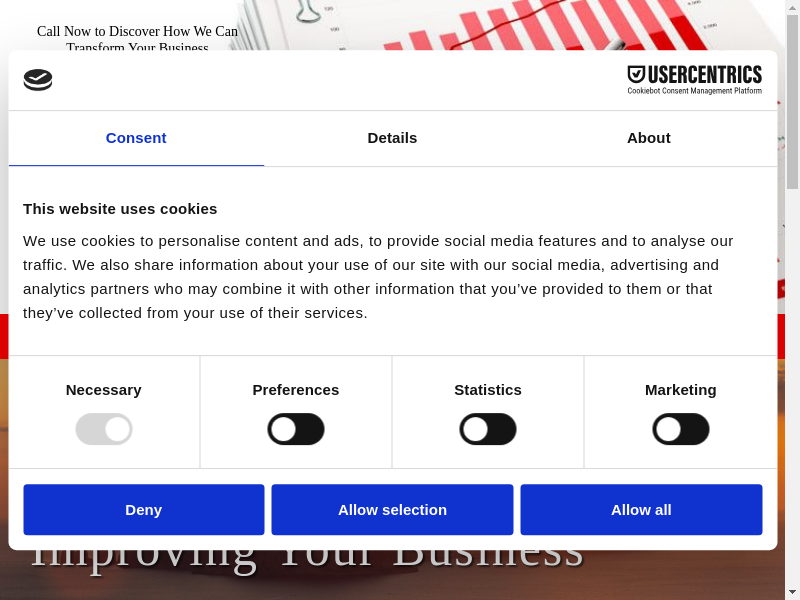
Task: Click the Allow selection button
Action: (x=392, y=510)
